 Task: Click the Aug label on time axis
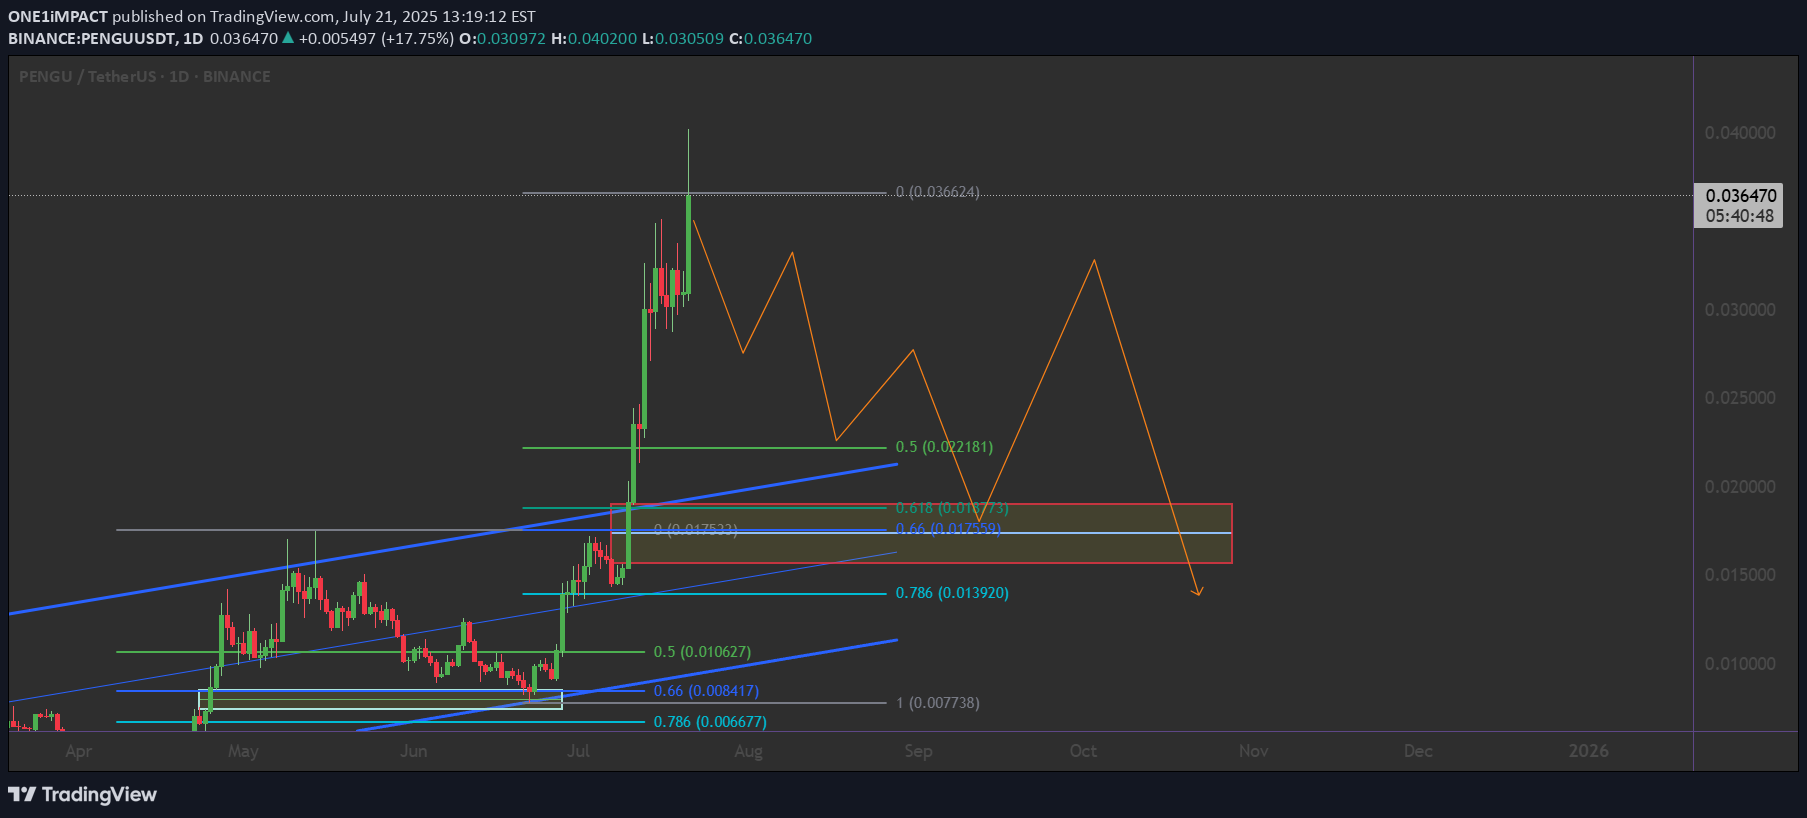pos(748,751)
